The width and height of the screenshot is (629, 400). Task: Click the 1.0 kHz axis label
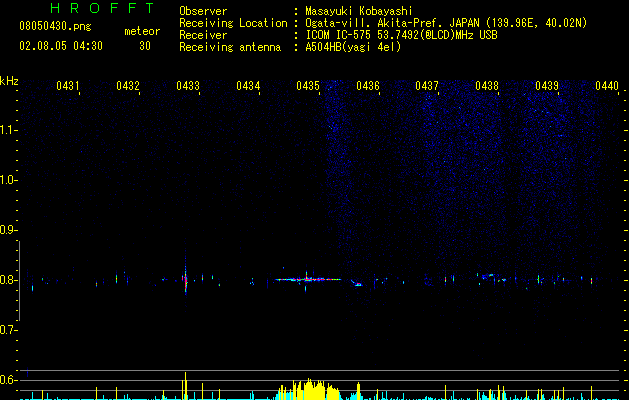pyautogui.click(x=8, y=180)
